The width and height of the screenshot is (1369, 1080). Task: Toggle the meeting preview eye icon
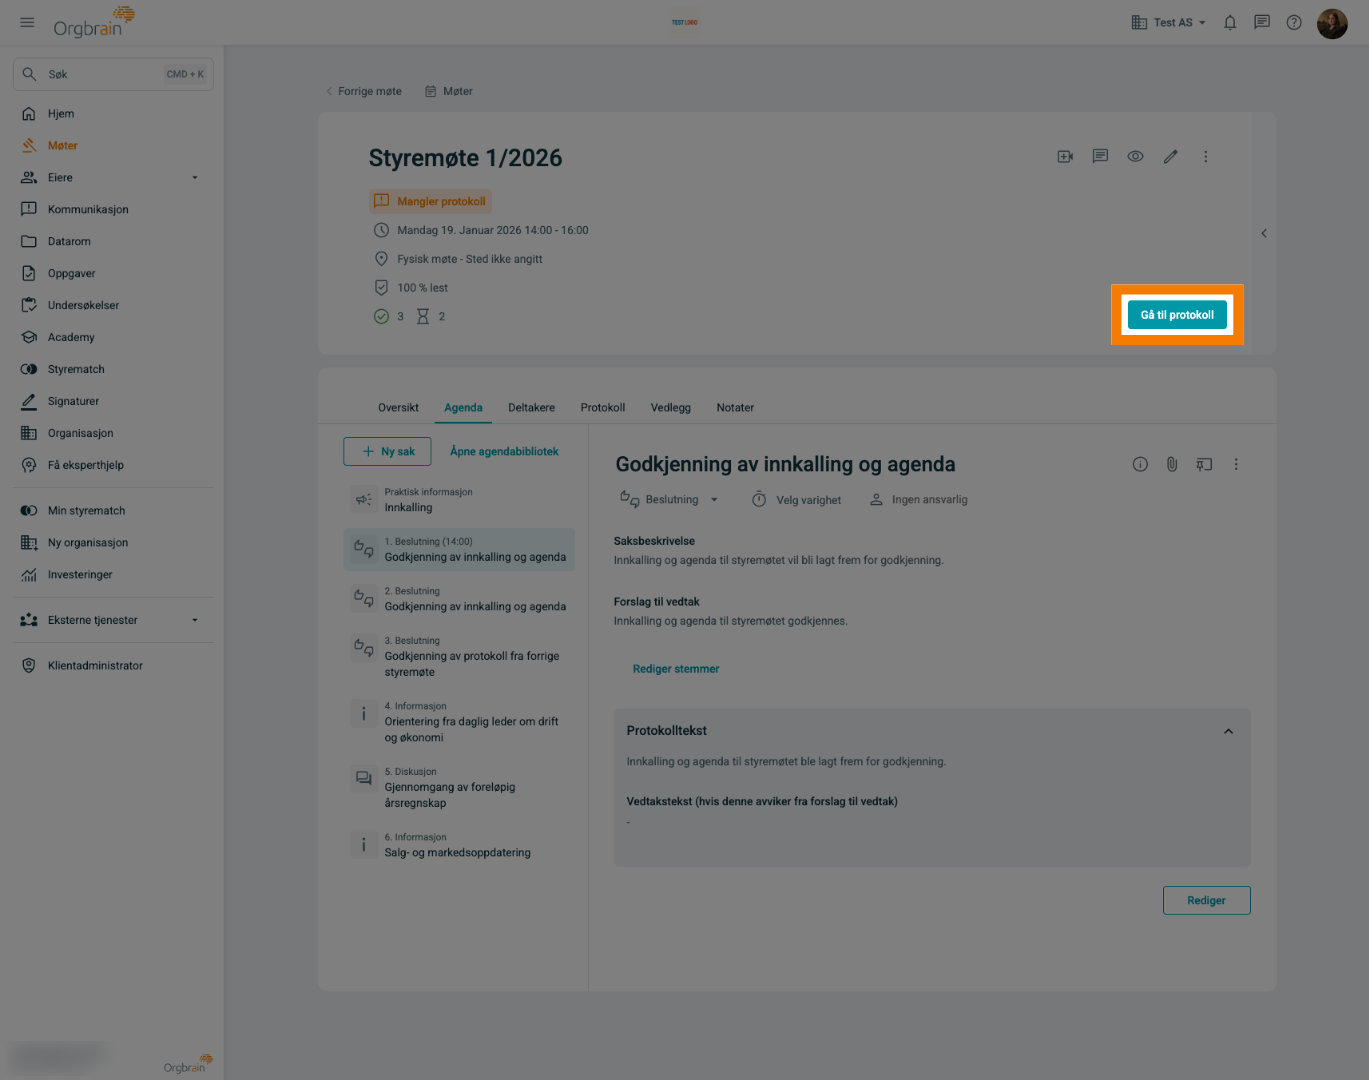[x=1135, y=157]
